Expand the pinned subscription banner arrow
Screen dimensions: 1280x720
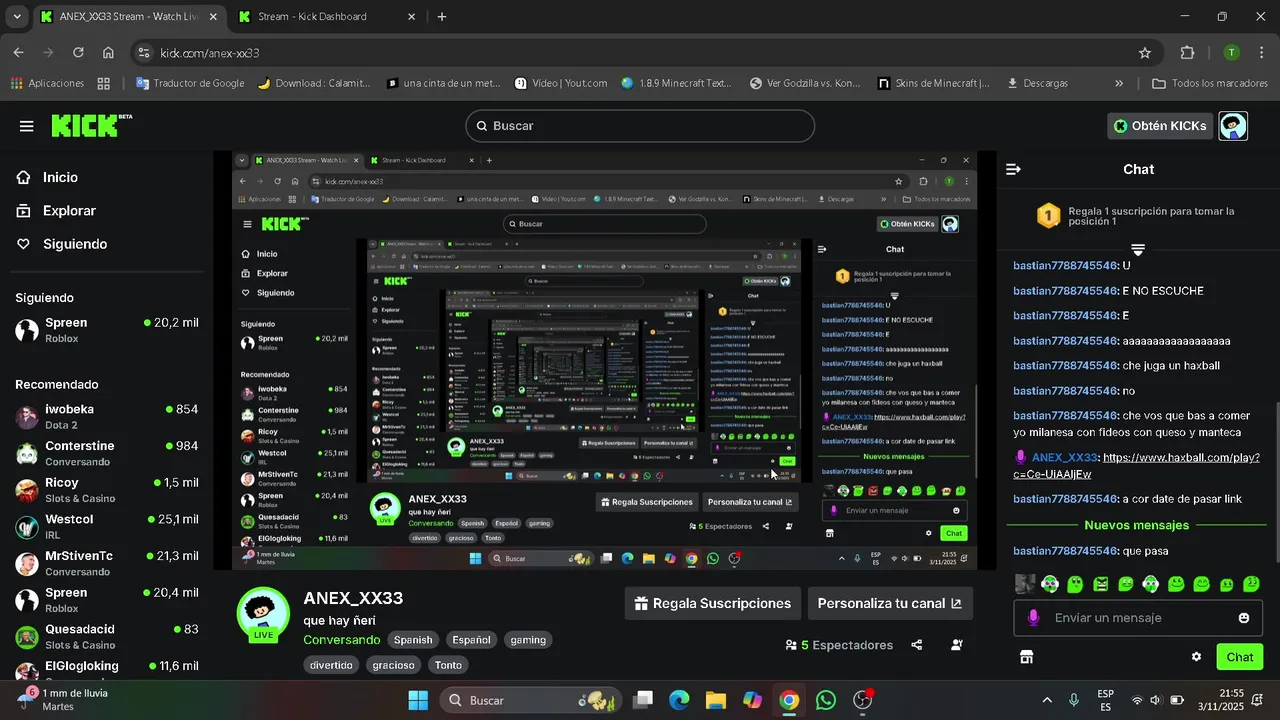1138,249
